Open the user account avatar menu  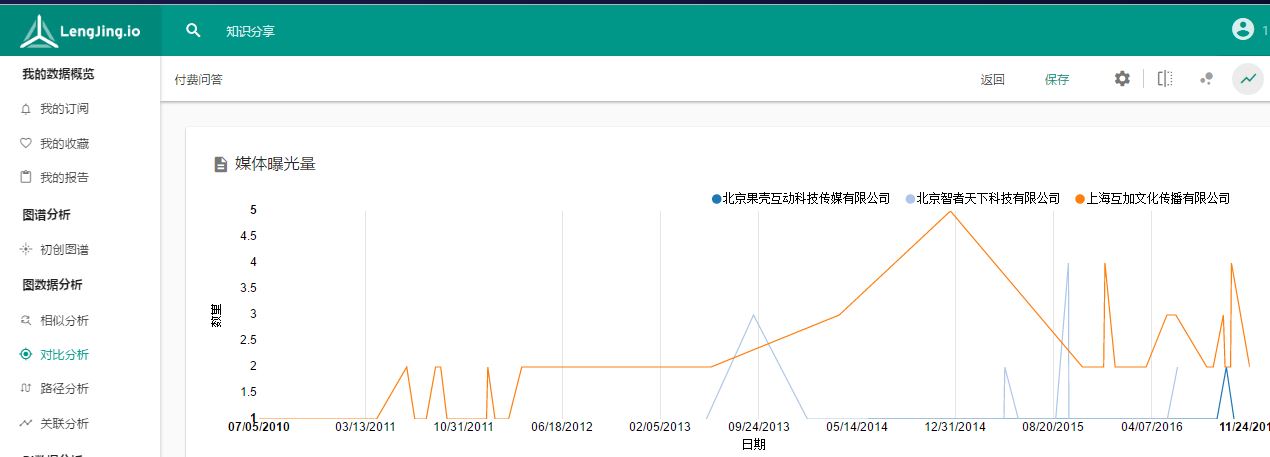coord(1243,30)
